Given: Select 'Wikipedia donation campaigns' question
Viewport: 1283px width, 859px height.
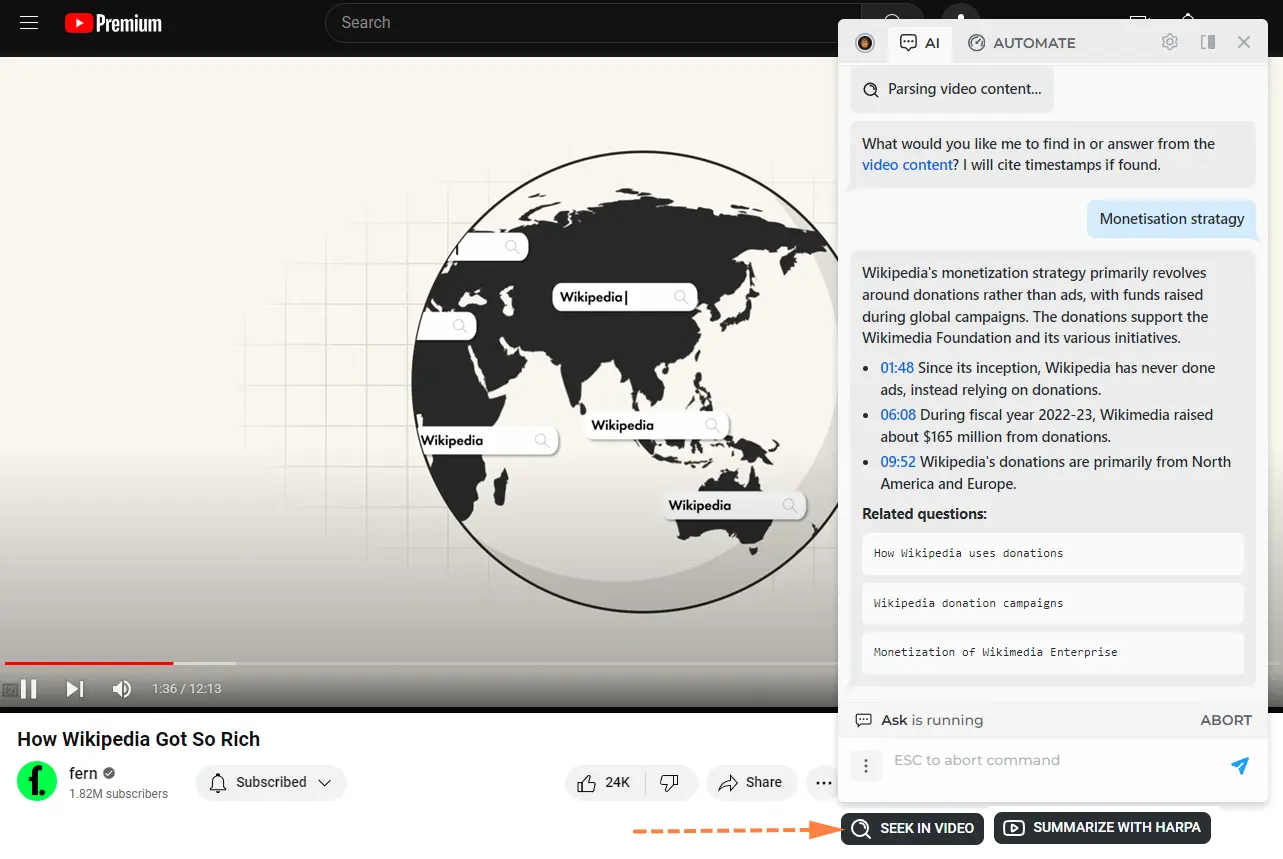Looking at the screenshot, I should (1053, 603).
